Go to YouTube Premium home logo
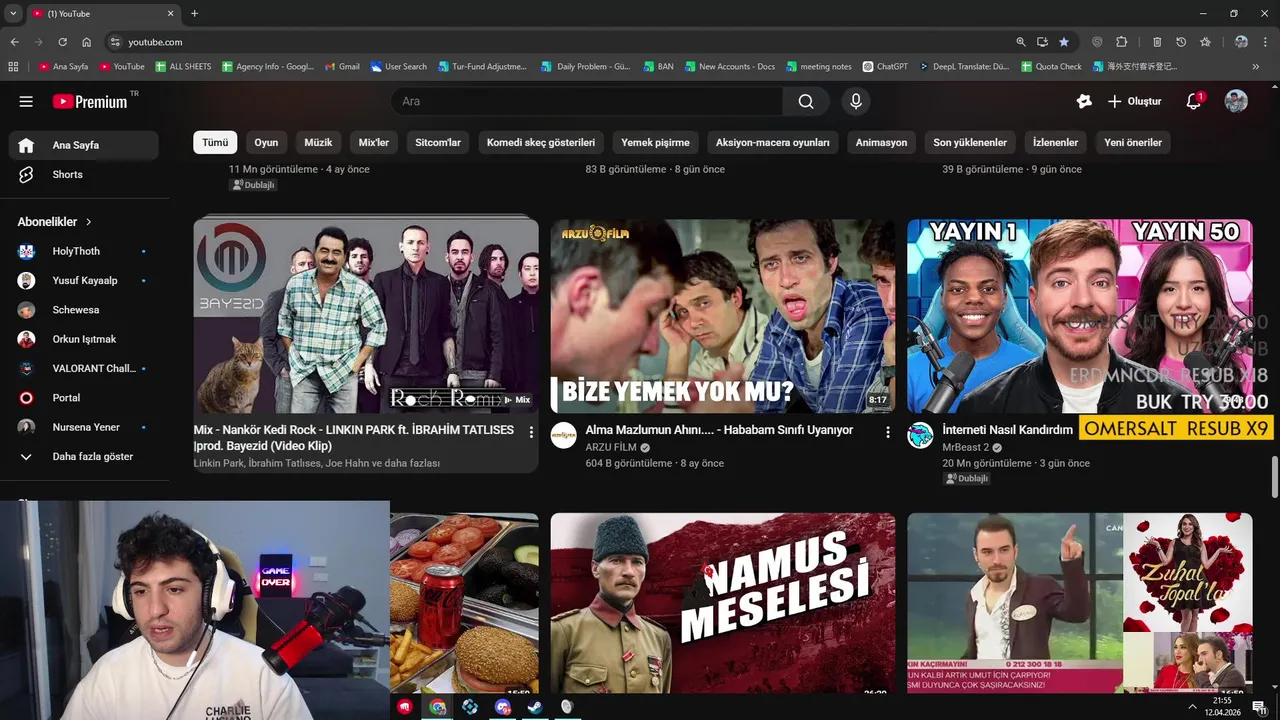1280x720 pixels. click(x=92, y=101)
